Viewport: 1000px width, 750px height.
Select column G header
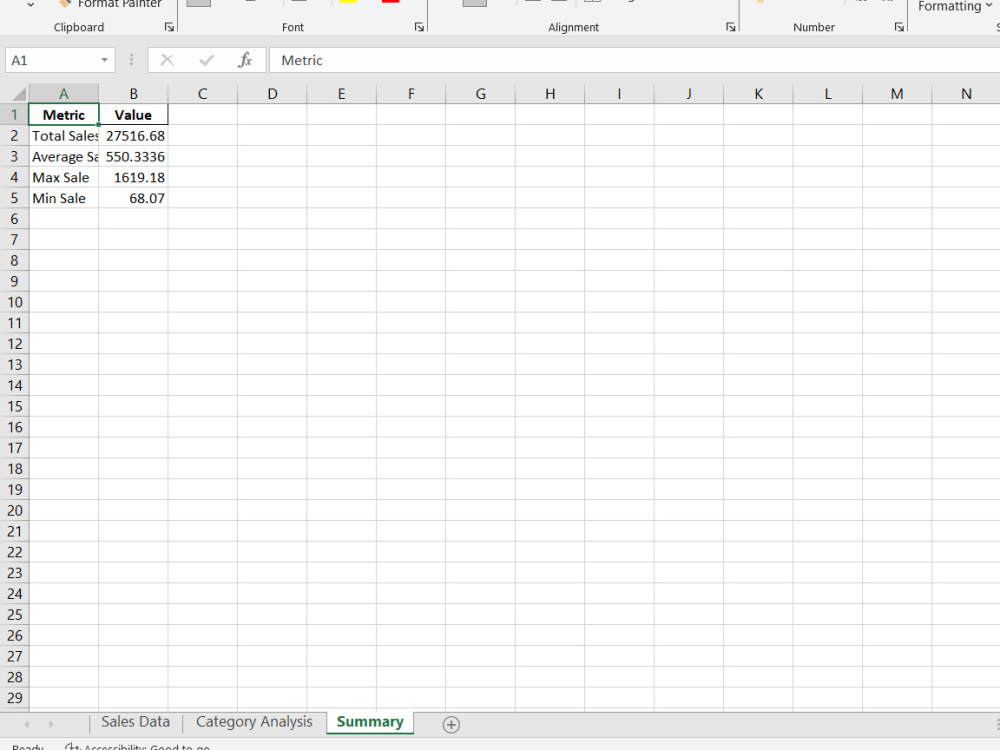[x=481, y=94]
